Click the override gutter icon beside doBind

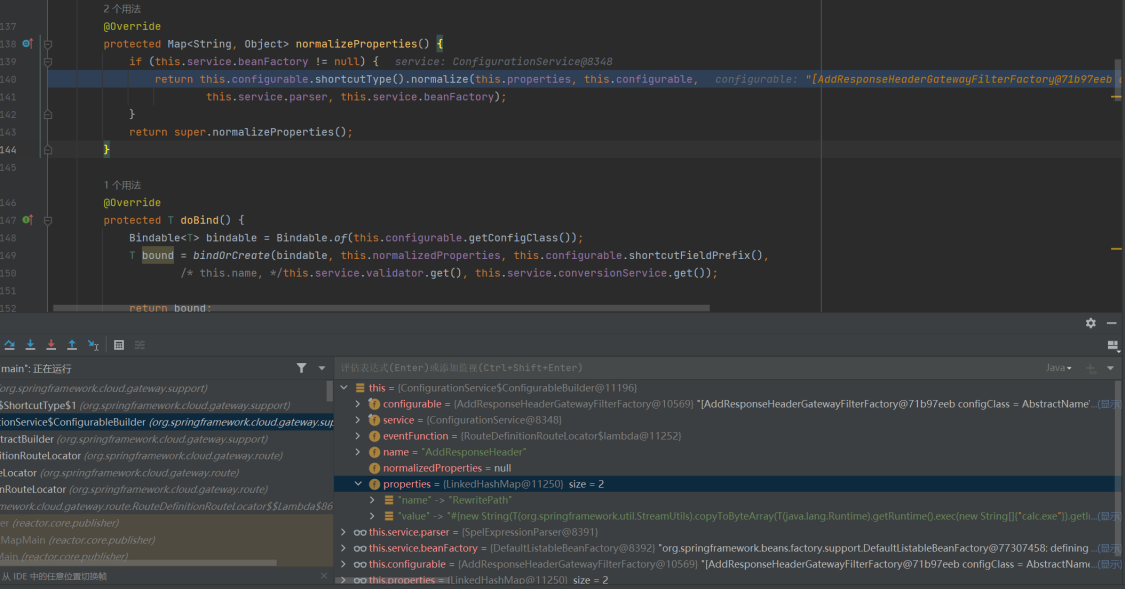(x=27, y=220)
